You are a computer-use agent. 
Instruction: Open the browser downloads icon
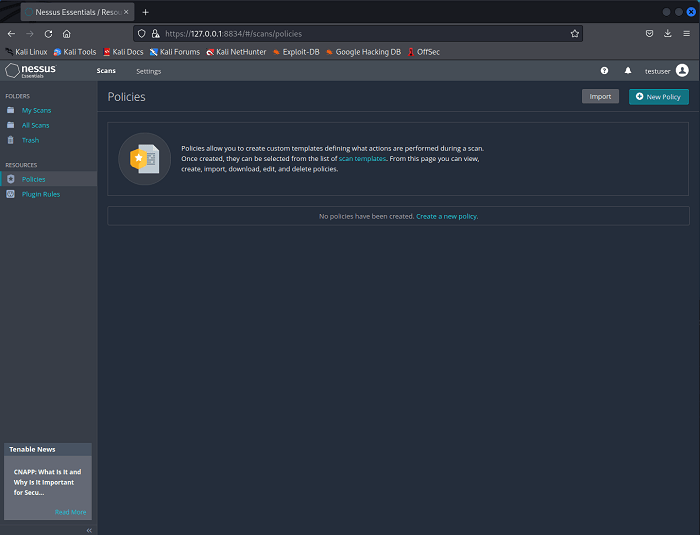tap(668, 33)
